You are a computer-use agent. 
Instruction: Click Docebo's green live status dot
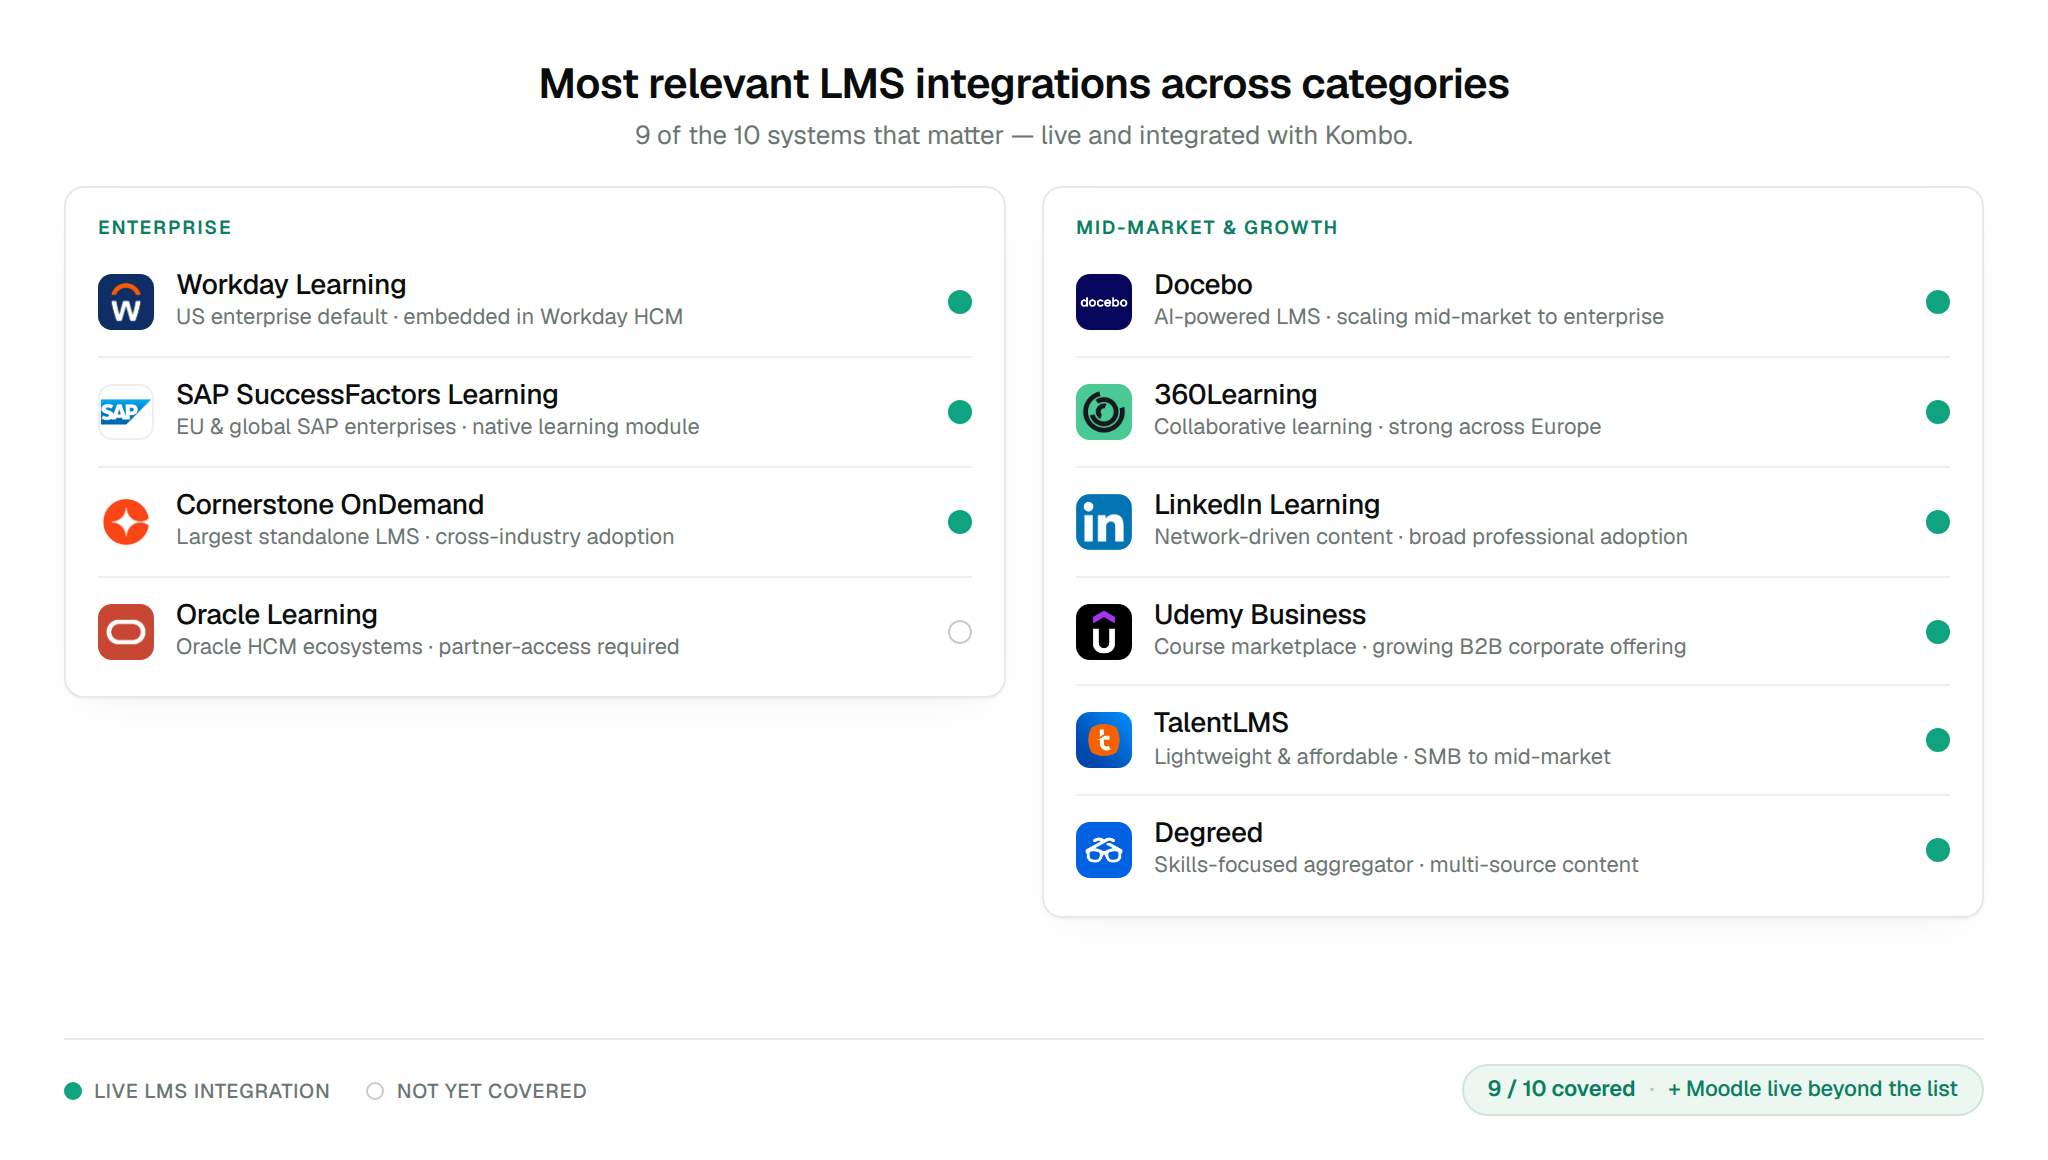coord(1938,302)
